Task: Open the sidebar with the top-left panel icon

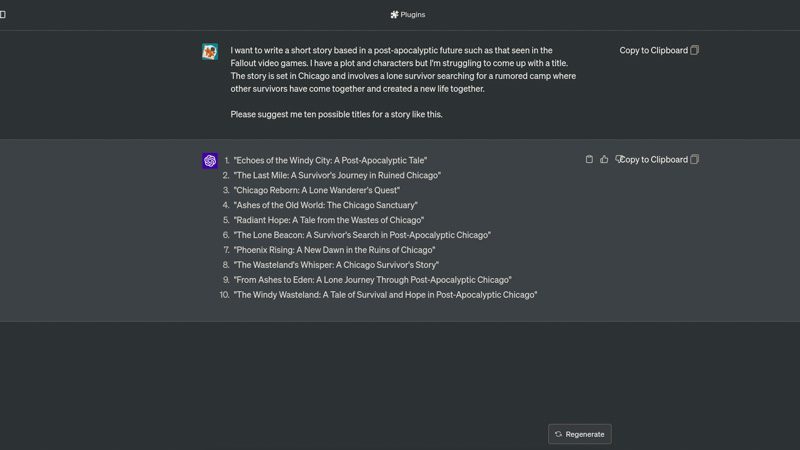Action: click(x=3, y=14)
